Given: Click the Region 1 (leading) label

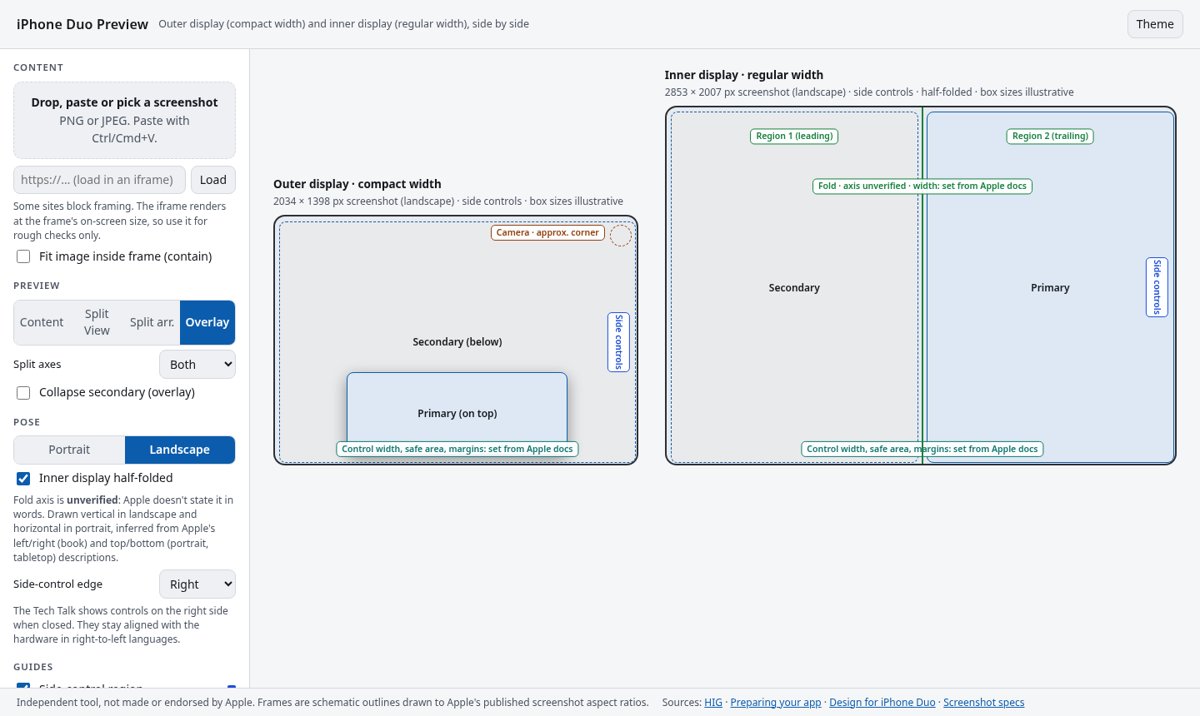Looking at the screenshot, I should coord(794,136).
